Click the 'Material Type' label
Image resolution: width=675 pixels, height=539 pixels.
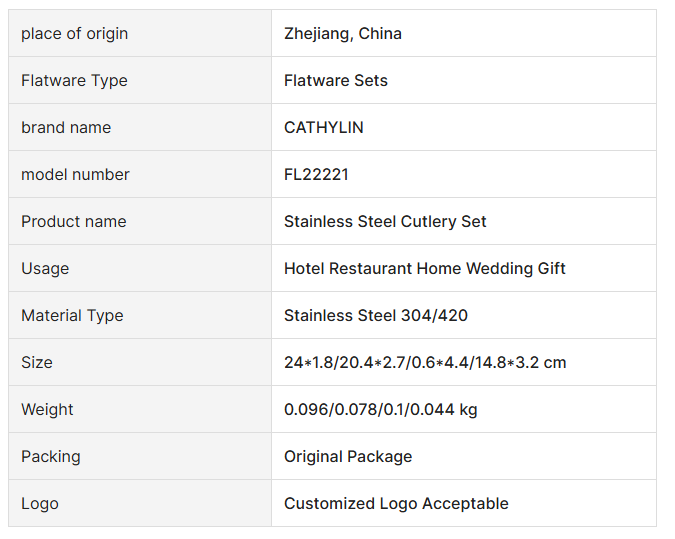click(x=72, y=316)
